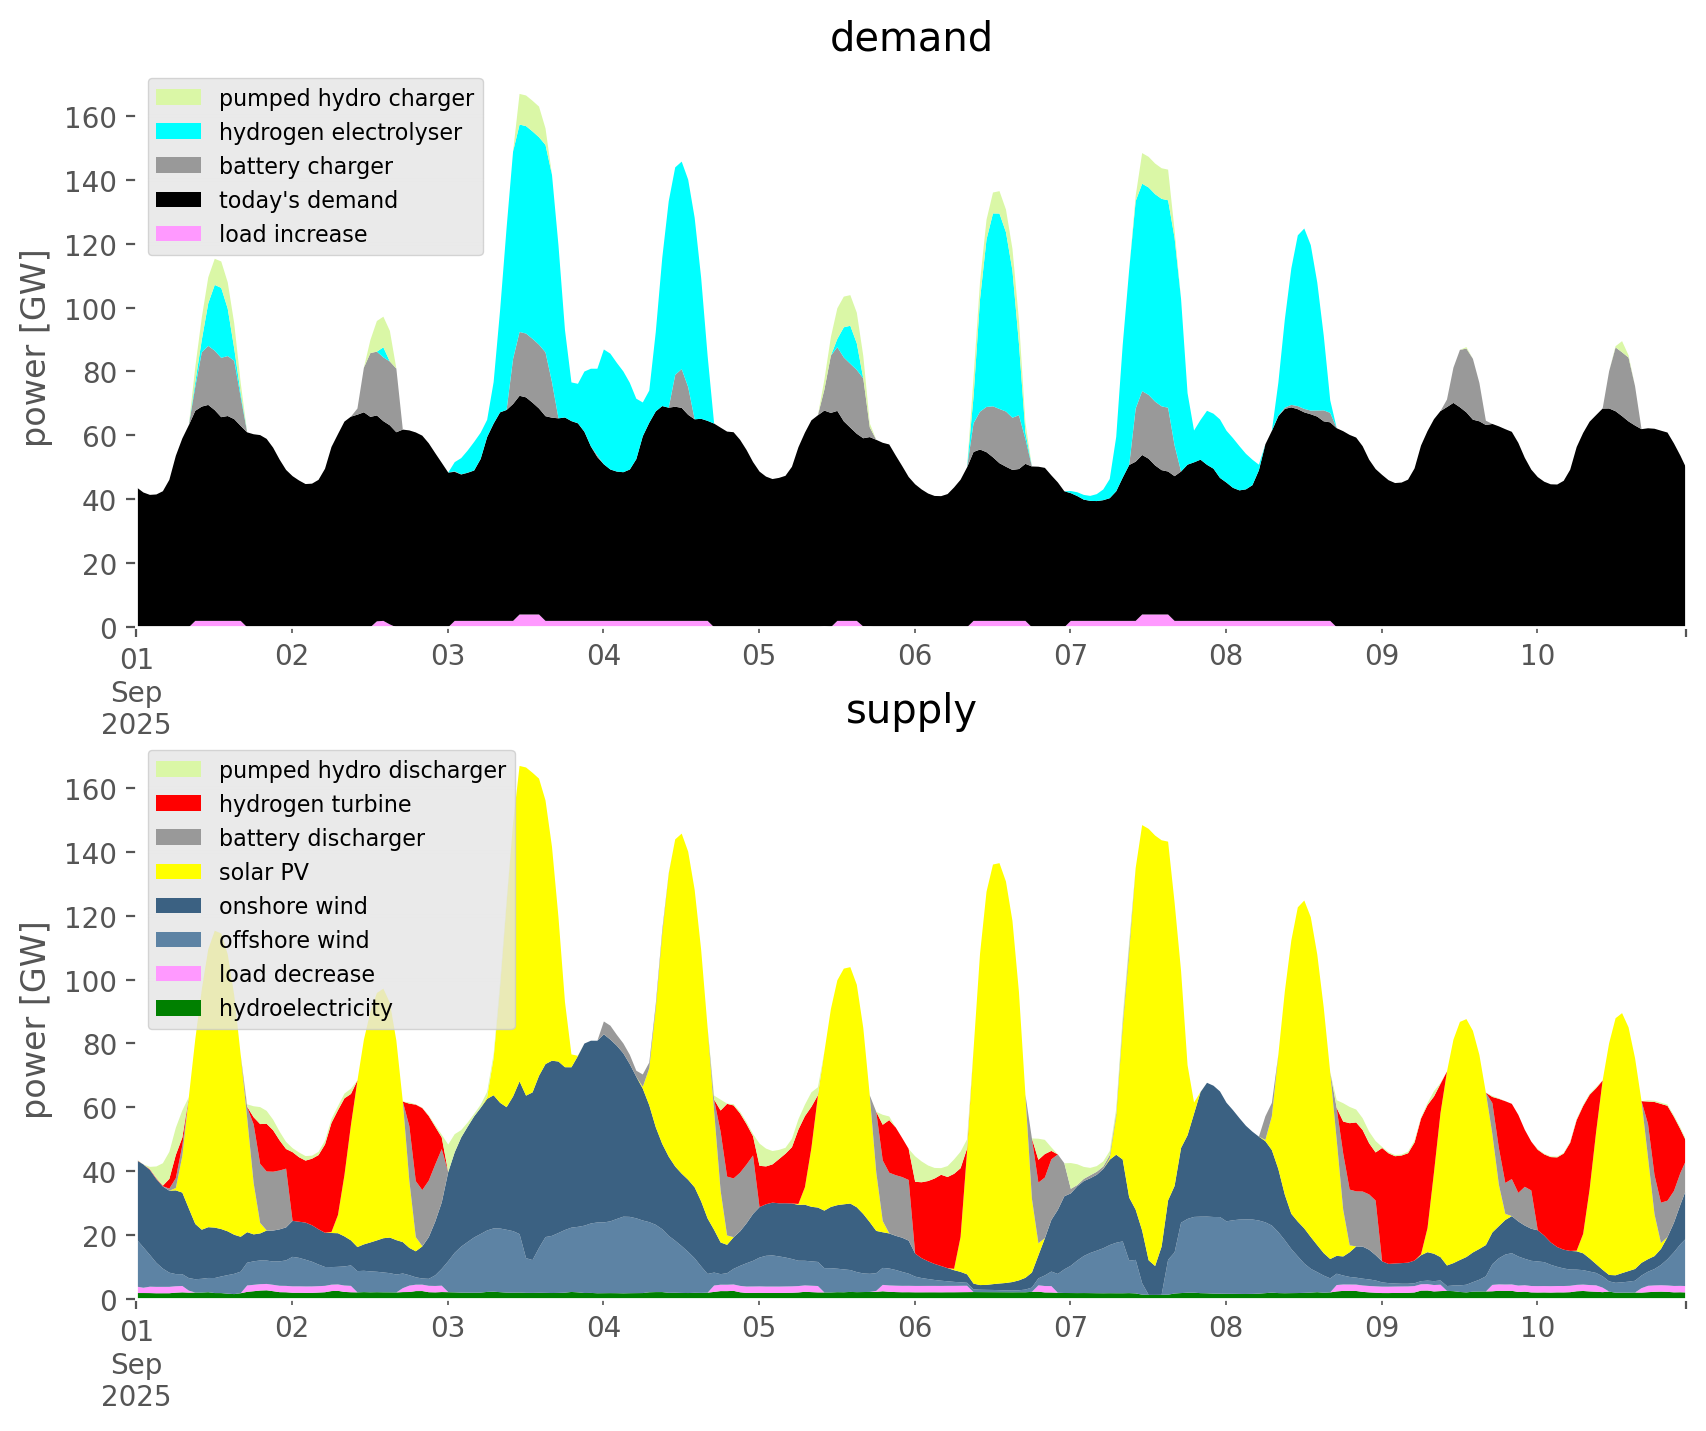This screenshot has height=1431, width=1706.
Task: Click the load decrease legend label
Action: click(296, 974)
